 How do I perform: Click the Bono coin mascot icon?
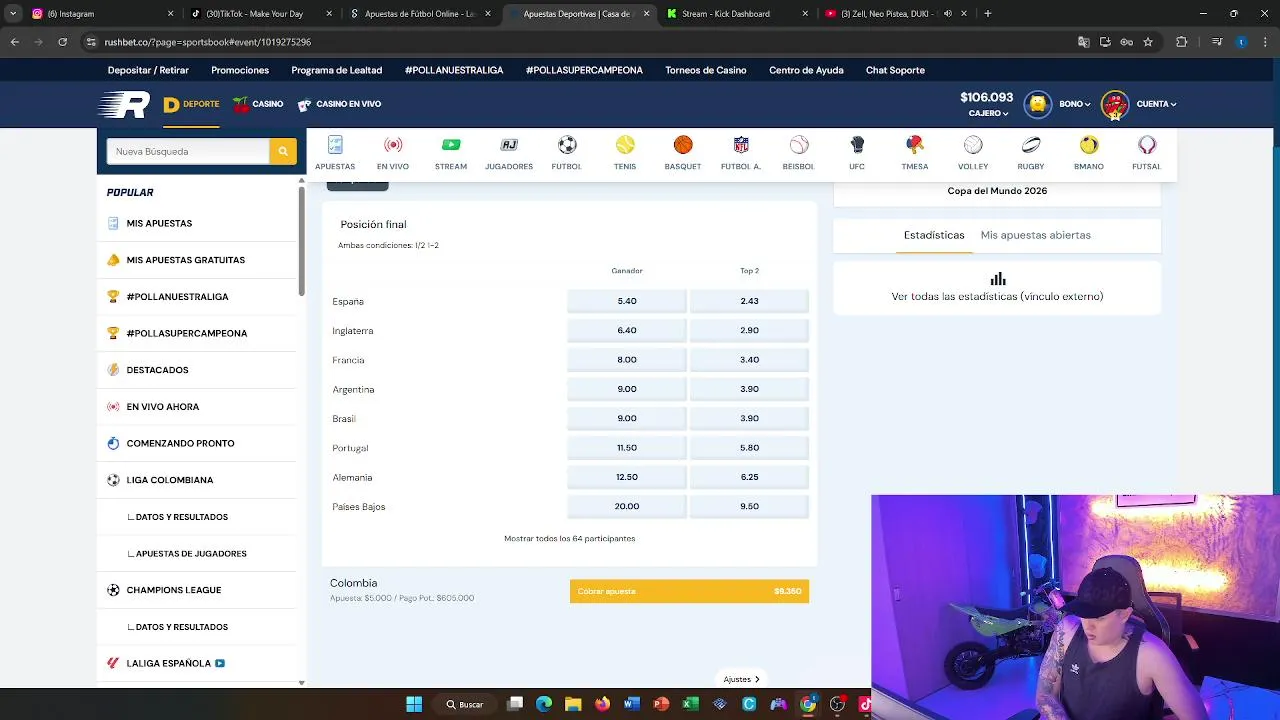[1038, 104]
